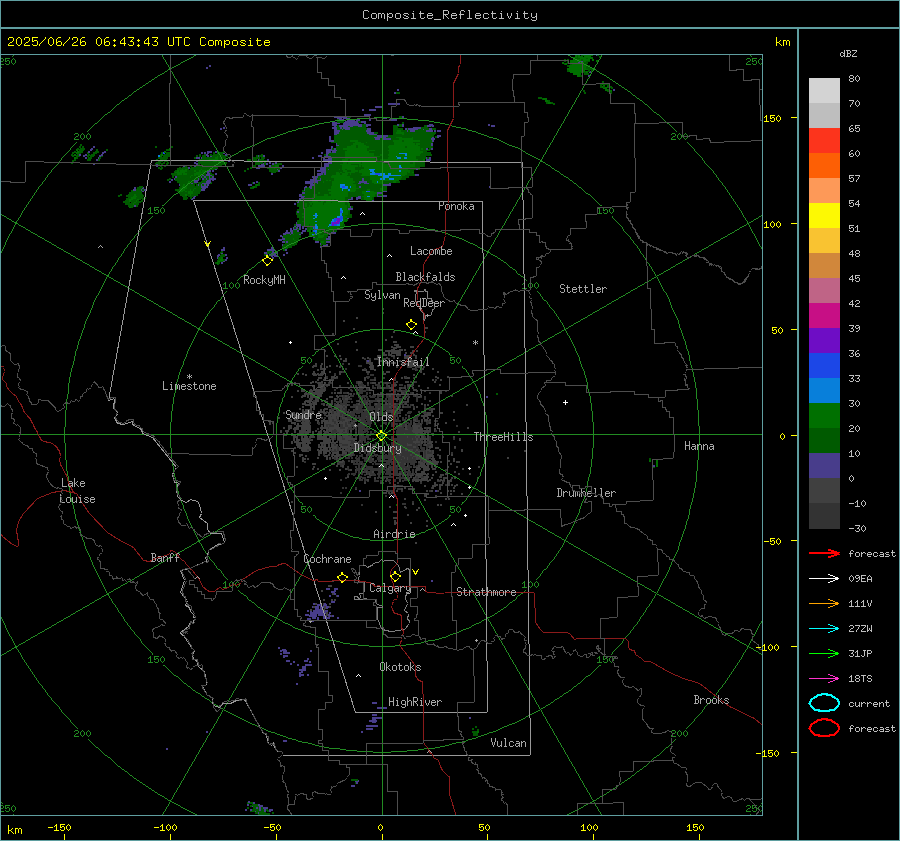Click the white plus marker west of Hanna
This screenshot has height=841, width=900.
[x=565, y=402]
